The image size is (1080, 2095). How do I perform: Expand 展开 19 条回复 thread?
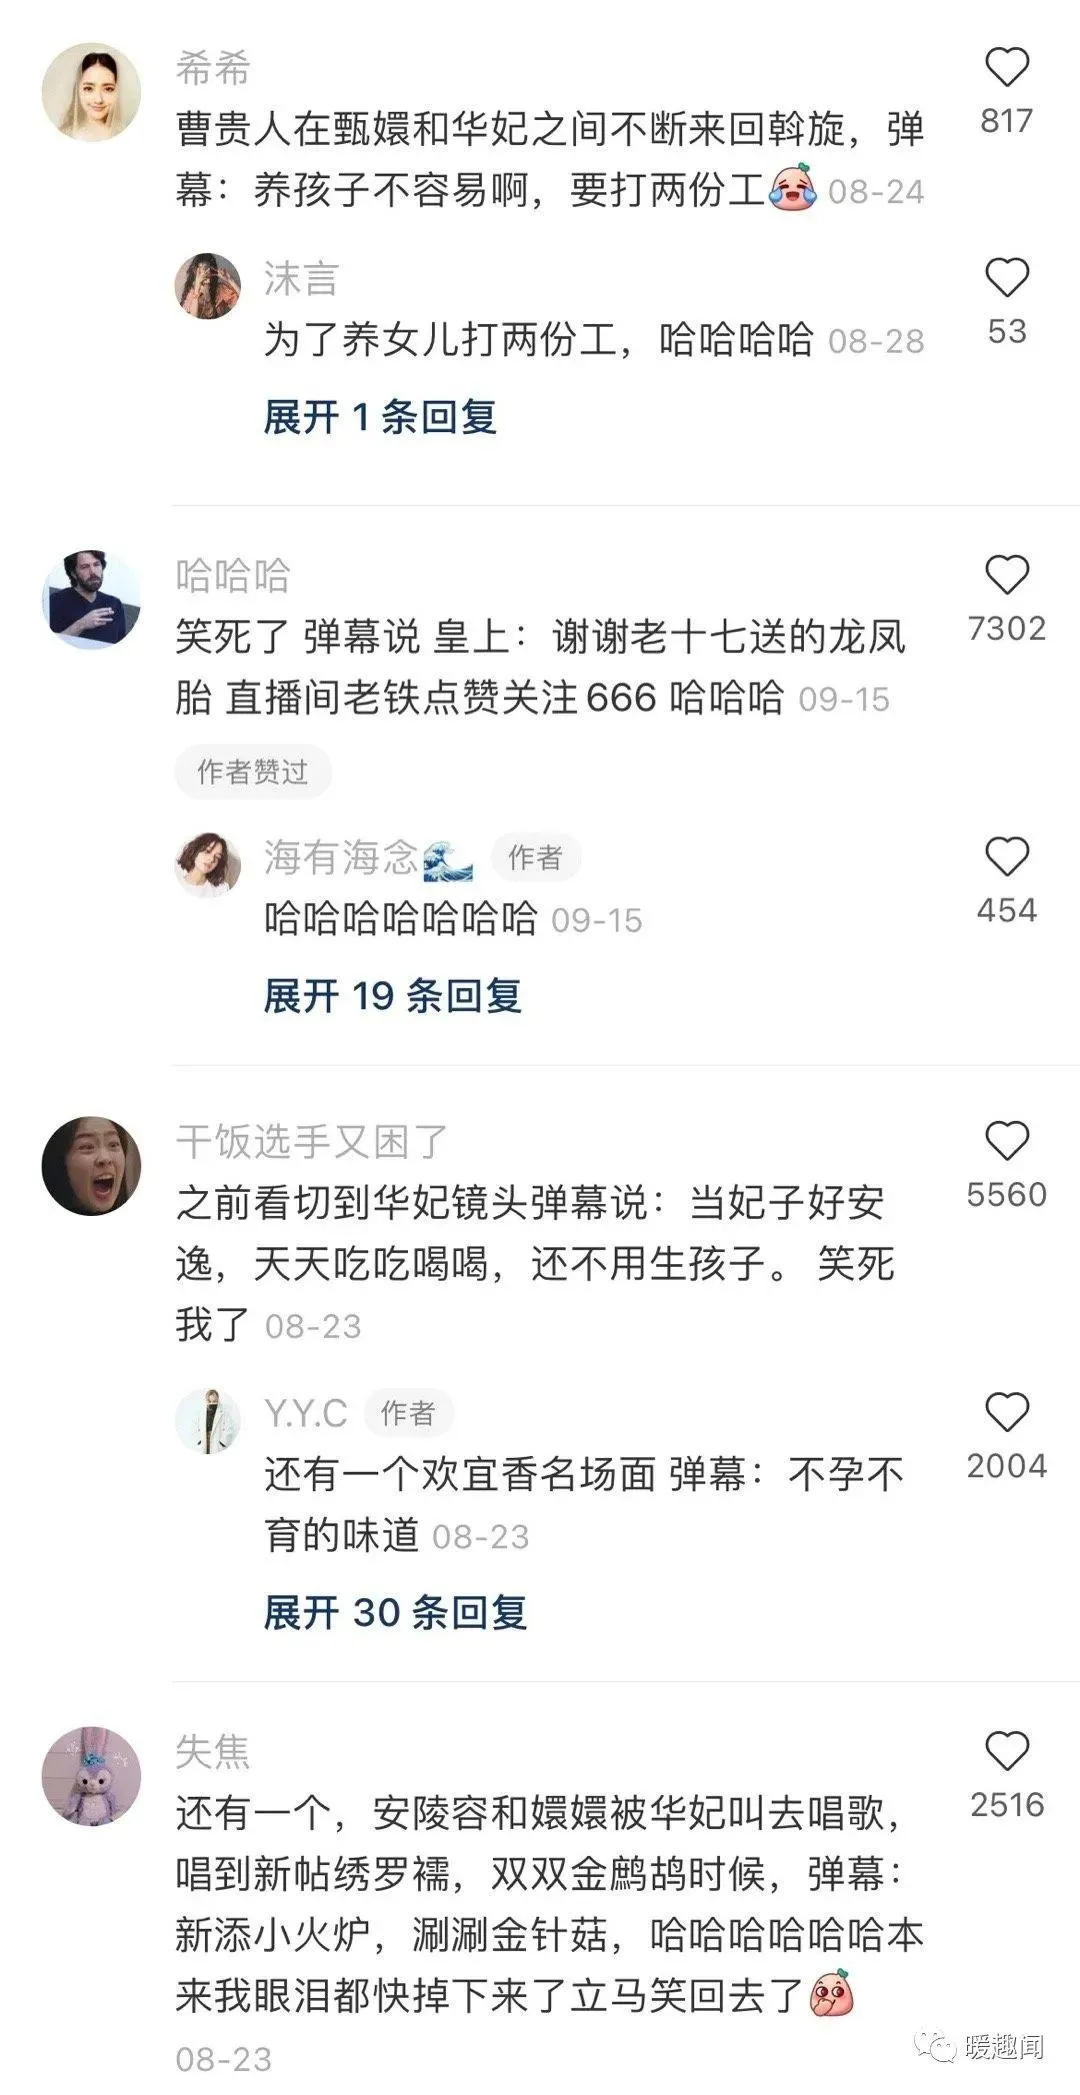tap(392, 995)
